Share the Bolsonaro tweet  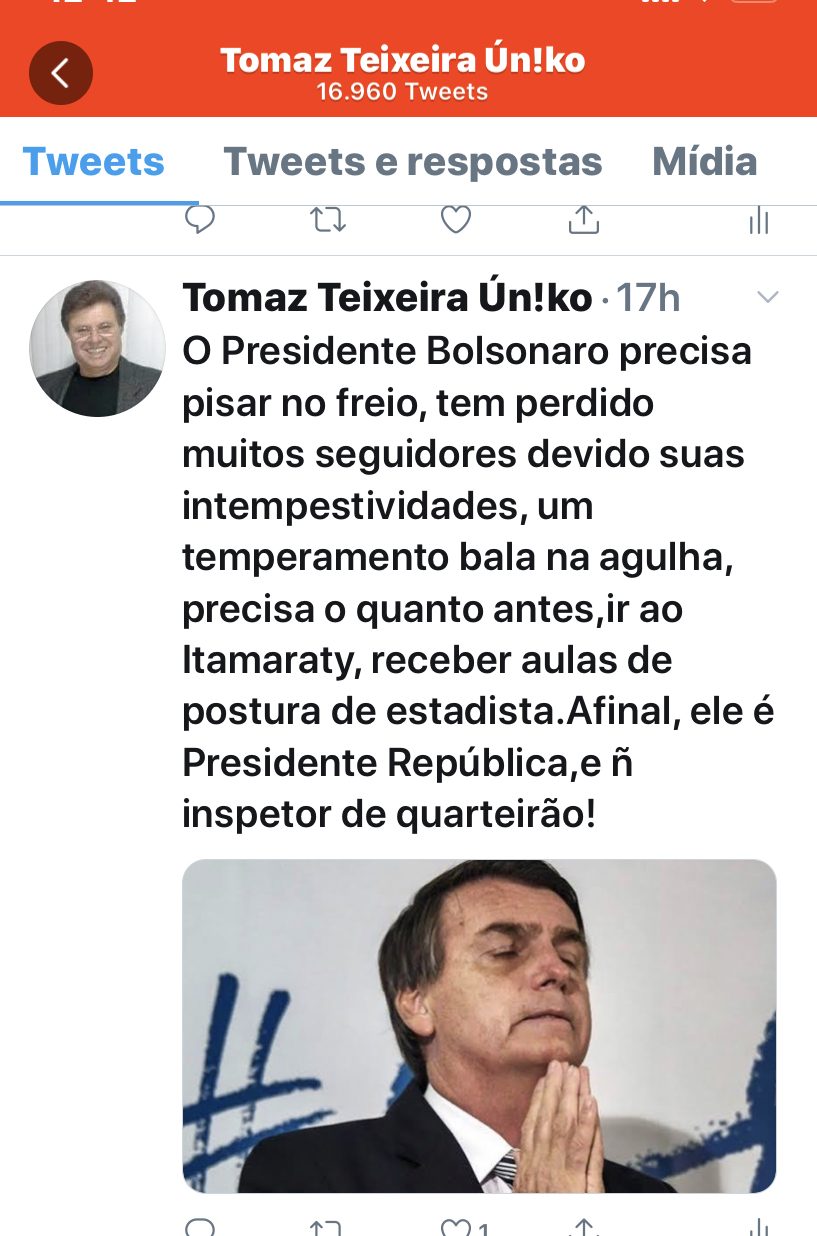tap(583, 1227)
